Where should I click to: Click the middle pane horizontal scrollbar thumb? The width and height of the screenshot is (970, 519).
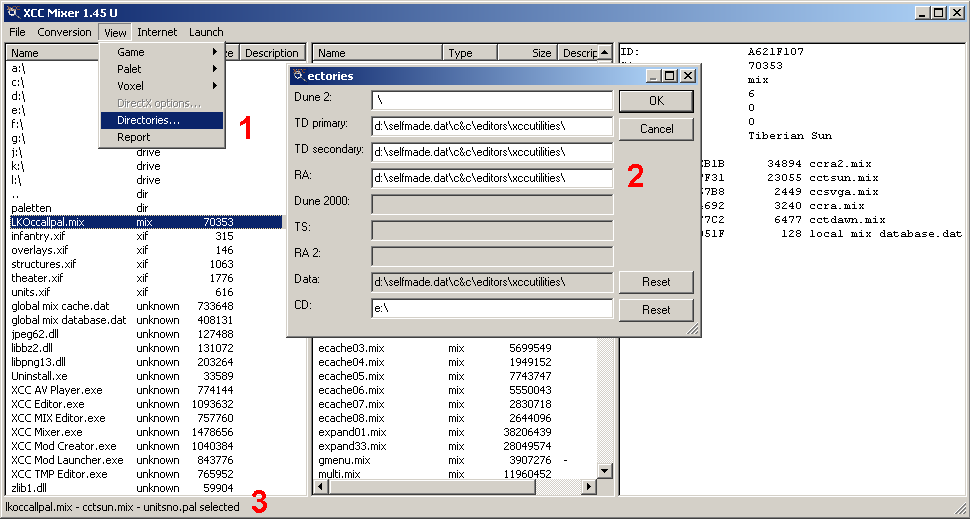coord(432,487)
